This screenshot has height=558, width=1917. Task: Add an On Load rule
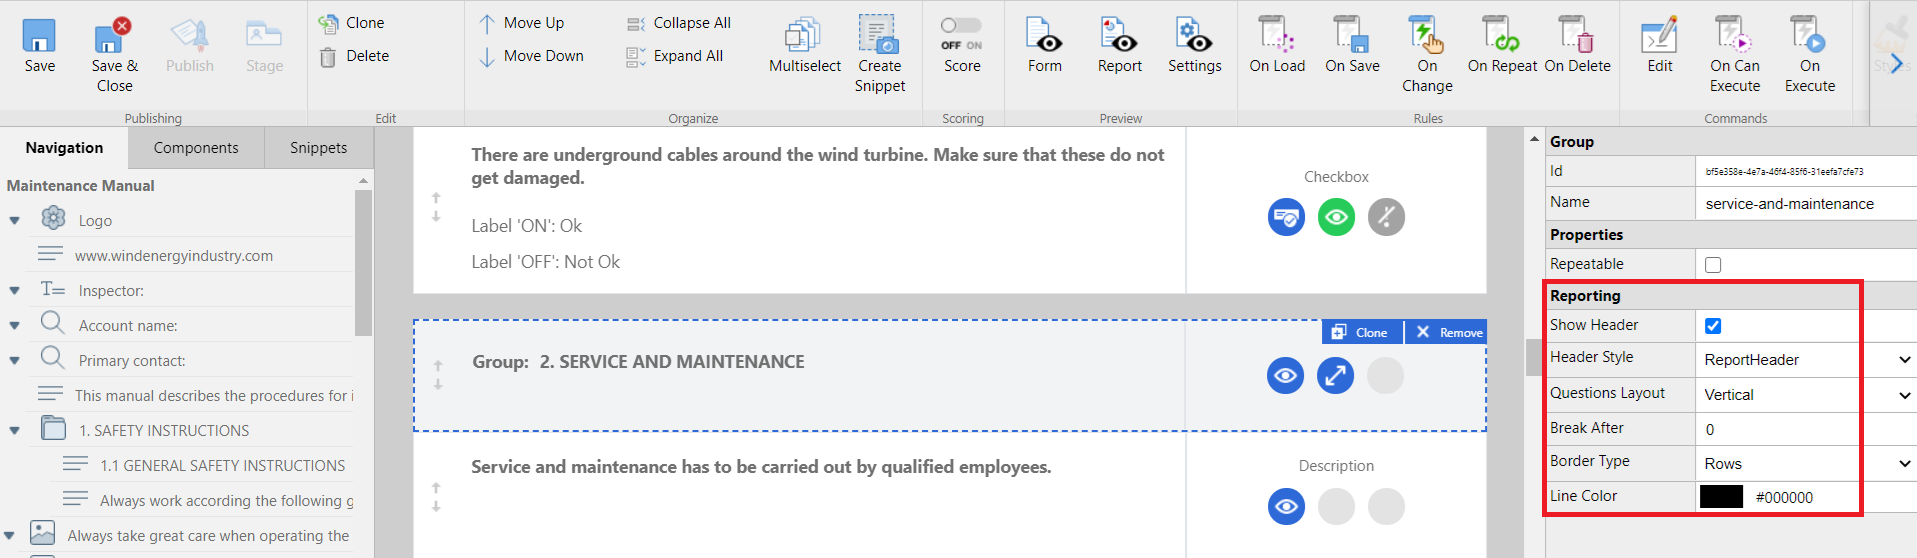(1276, 38)
